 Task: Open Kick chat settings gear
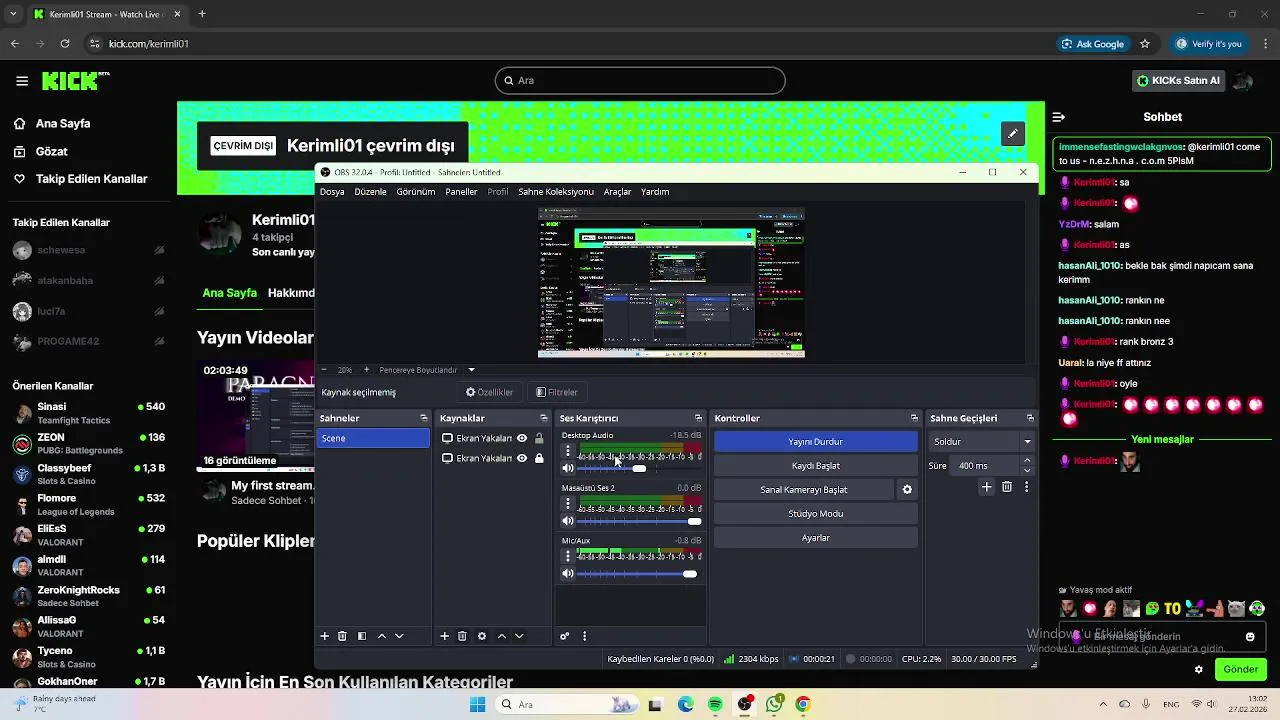tap(1199, 670)
